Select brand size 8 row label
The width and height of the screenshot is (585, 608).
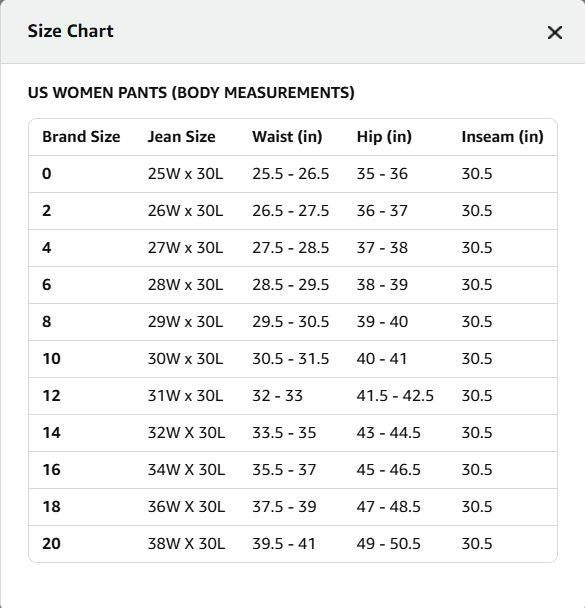tap(47, 322)
